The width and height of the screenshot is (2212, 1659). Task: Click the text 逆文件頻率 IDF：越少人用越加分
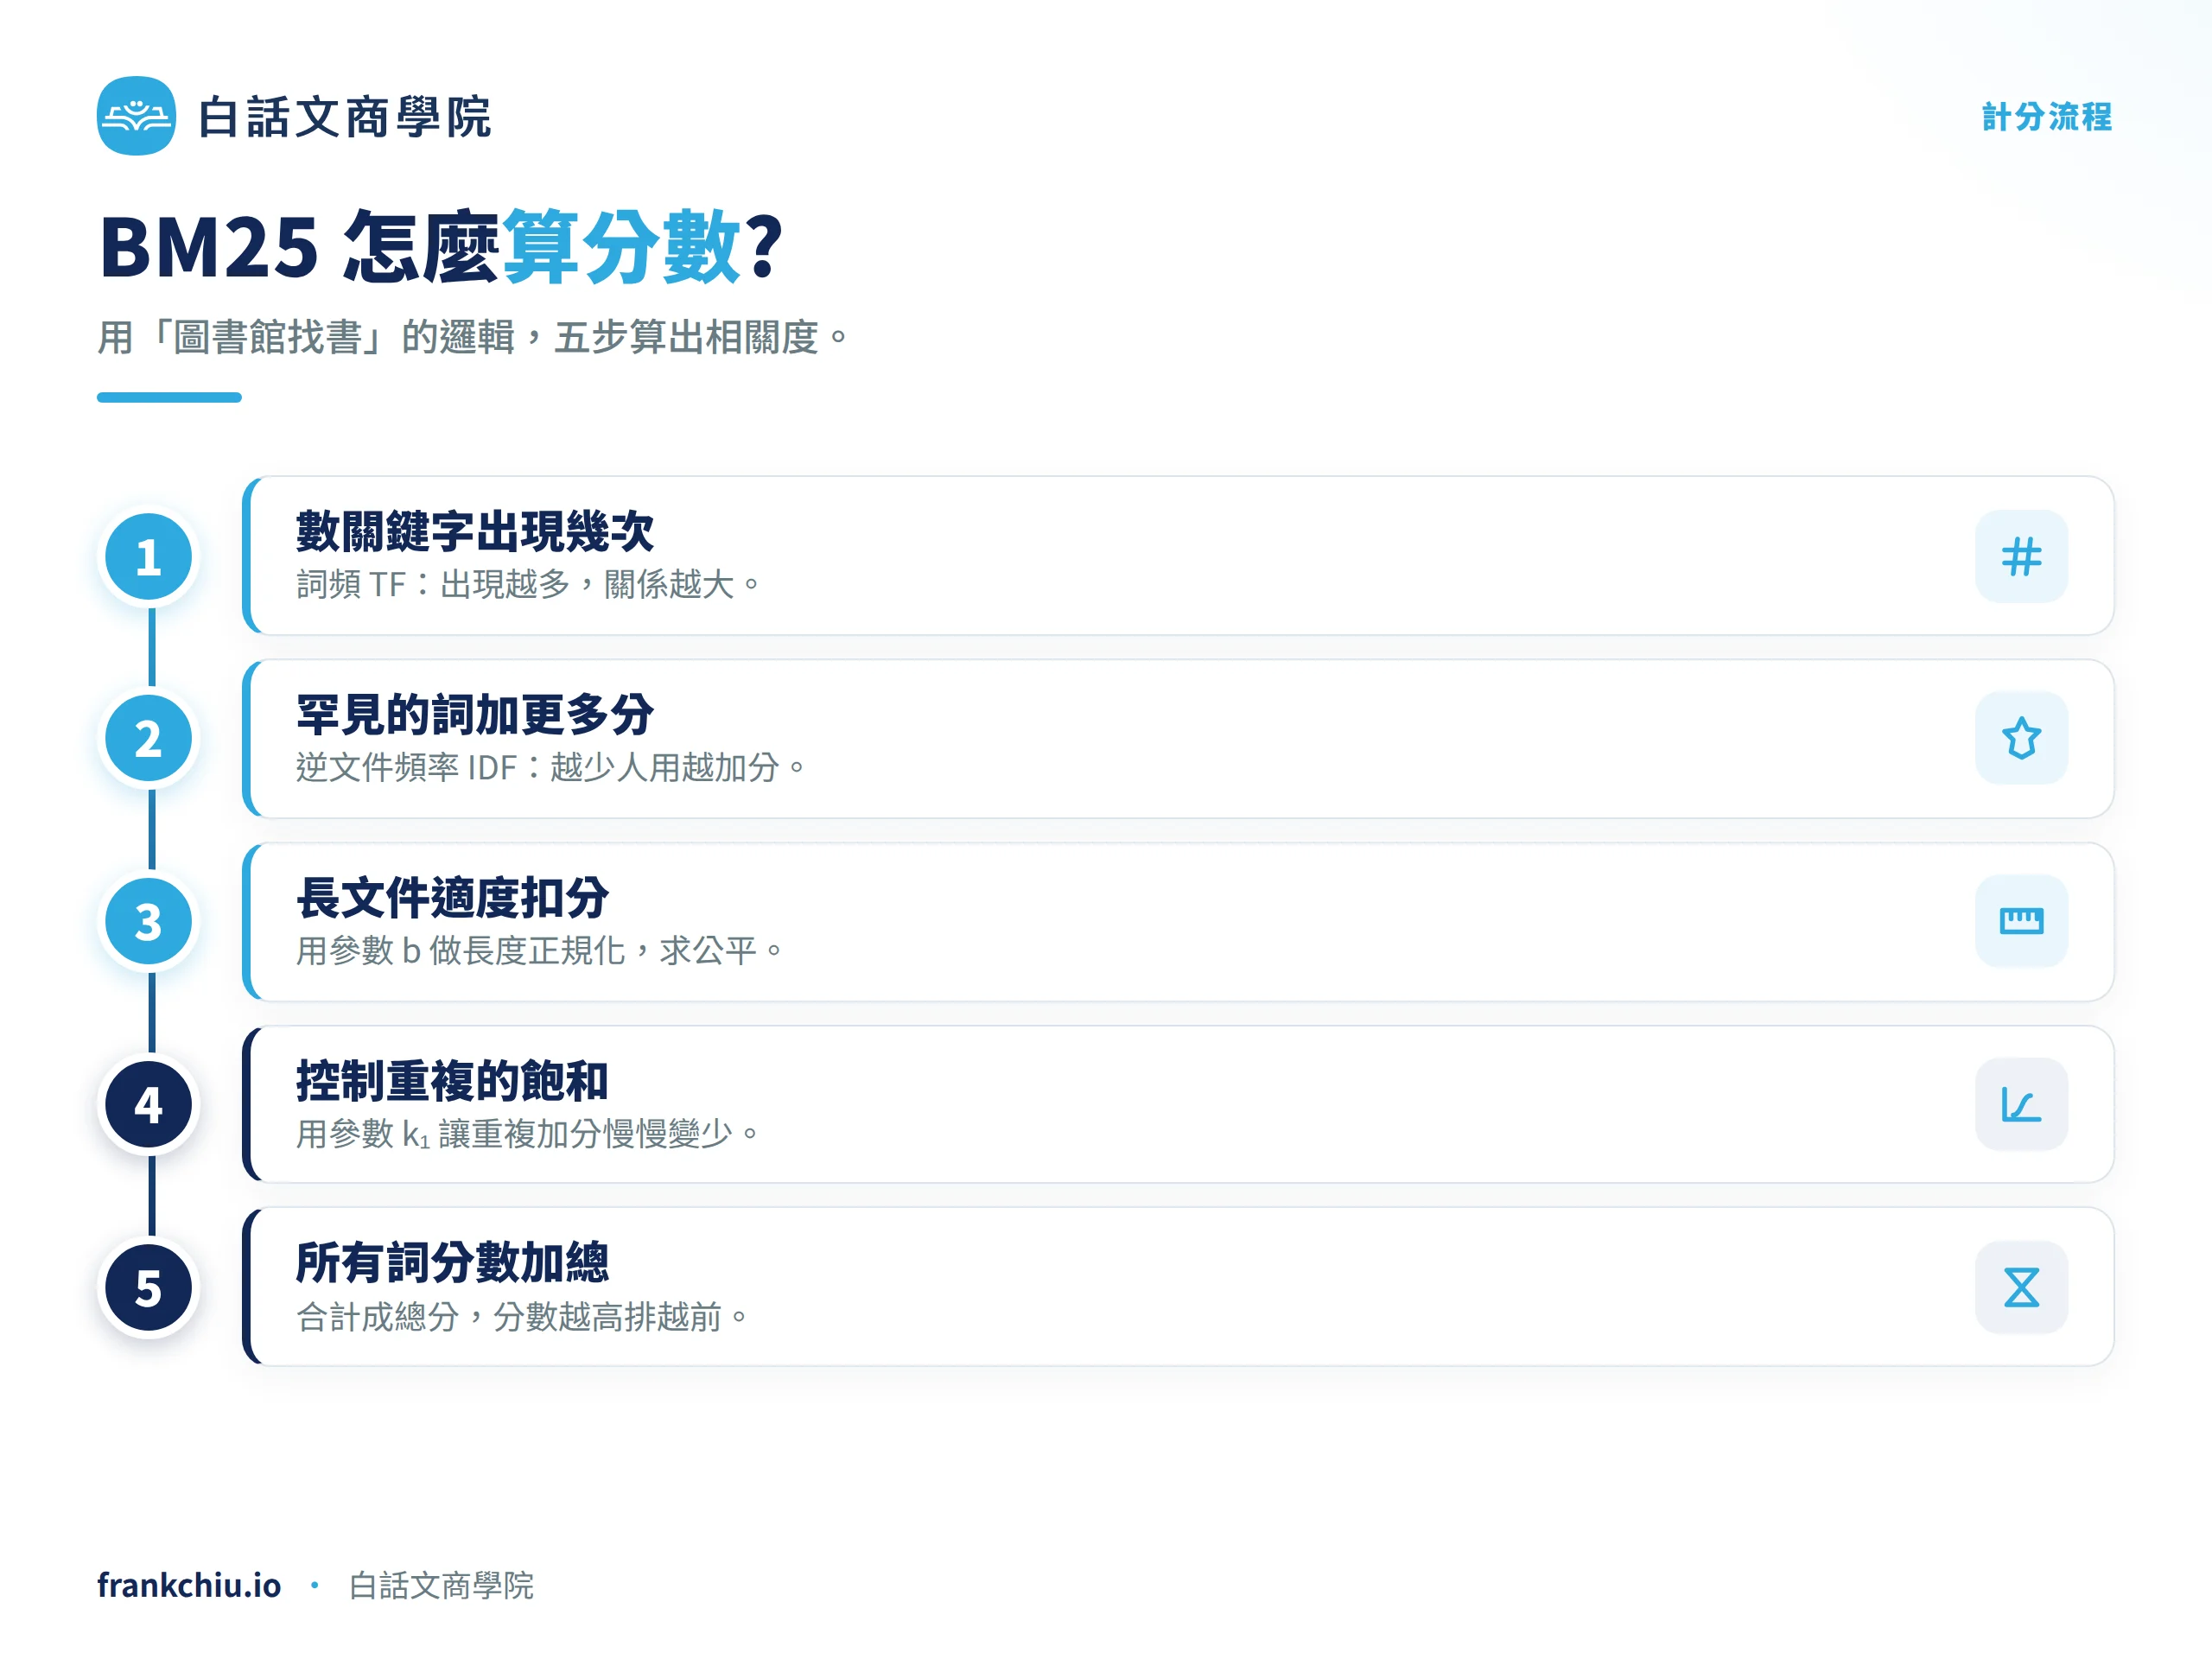pyautogui.click(x=550, y=767)
